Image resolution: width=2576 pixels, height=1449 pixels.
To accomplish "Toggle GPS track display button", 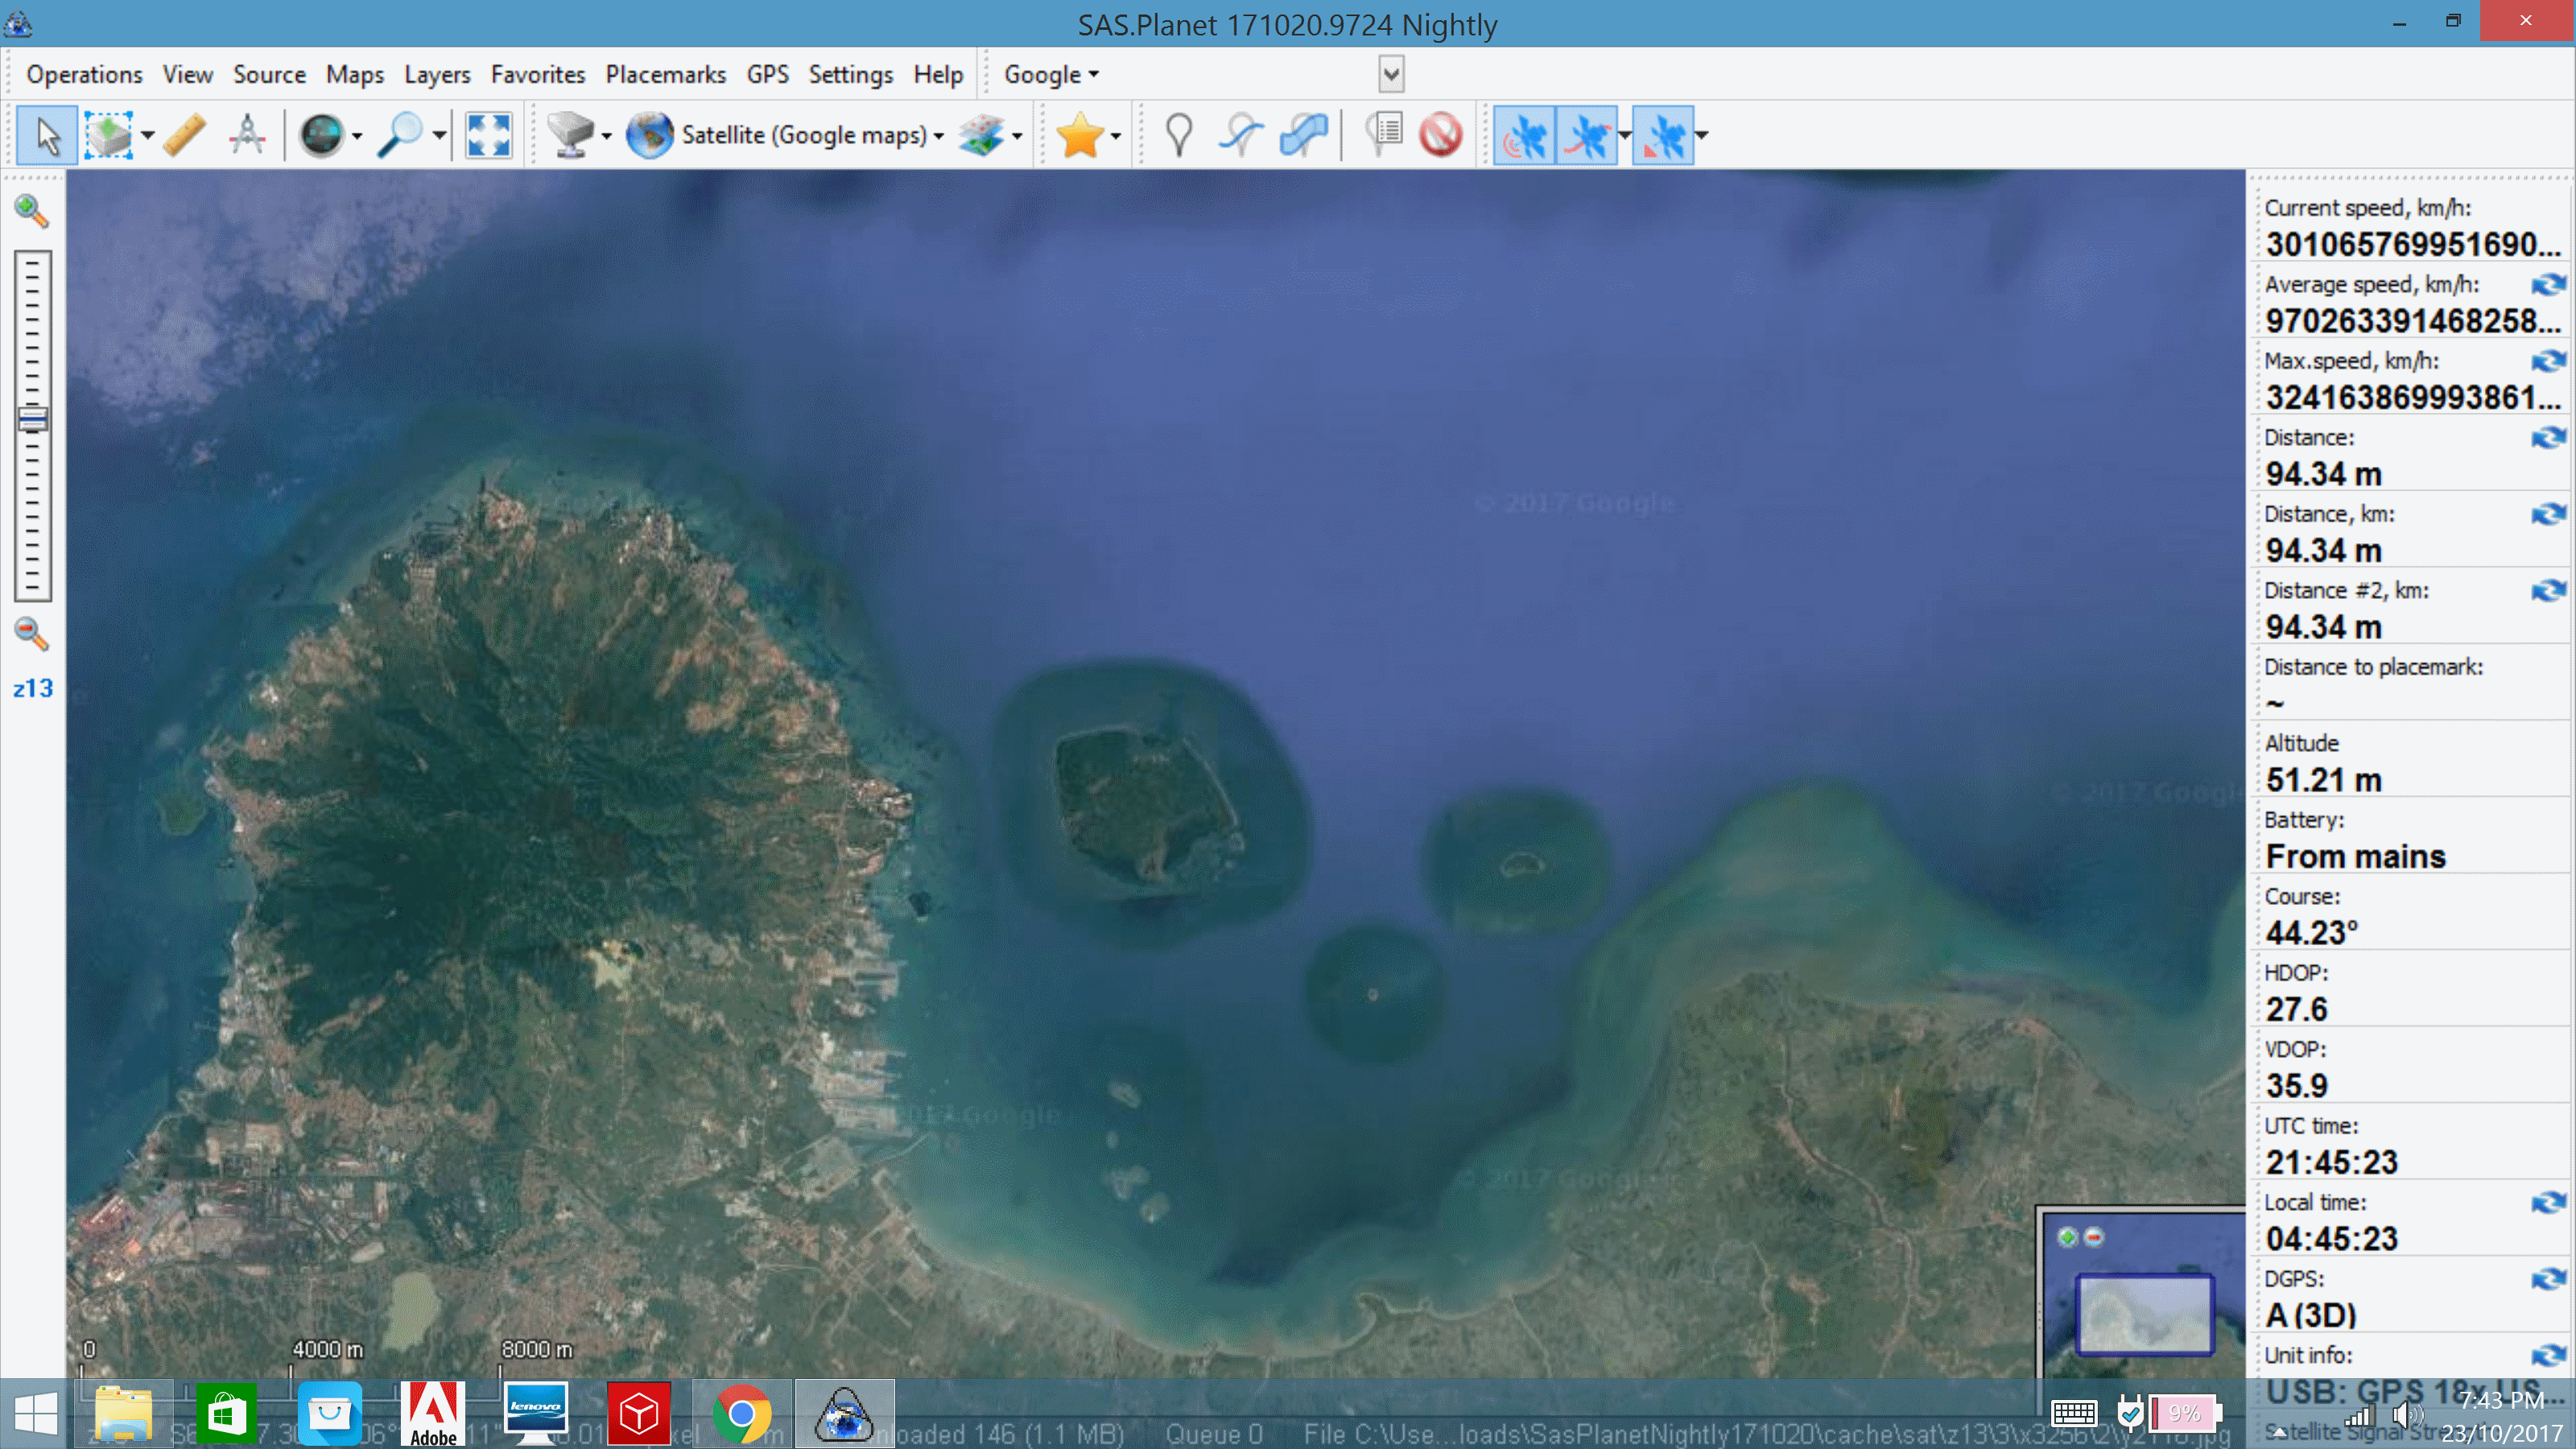I will click(x=1585, y=135).
